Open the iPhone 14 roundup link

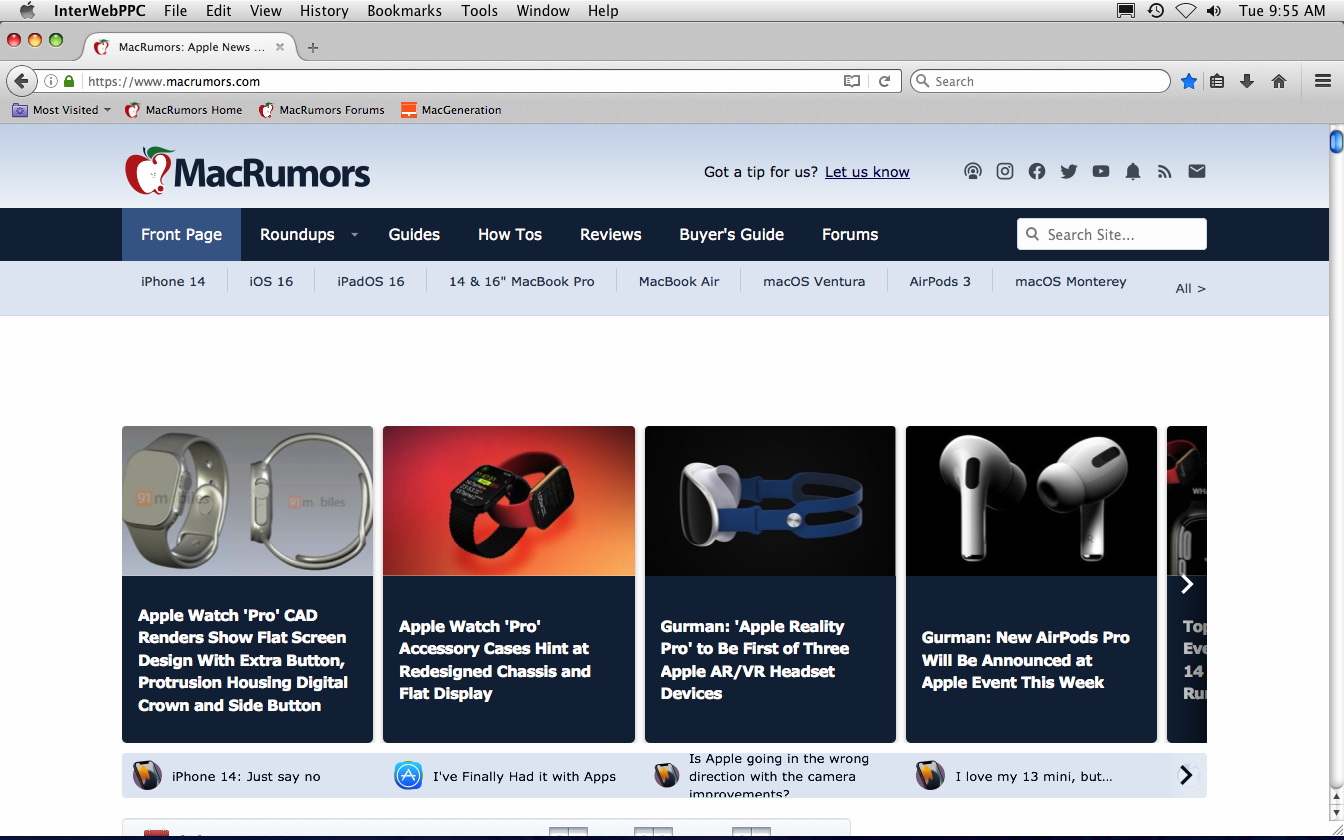(x=173, y=281)
